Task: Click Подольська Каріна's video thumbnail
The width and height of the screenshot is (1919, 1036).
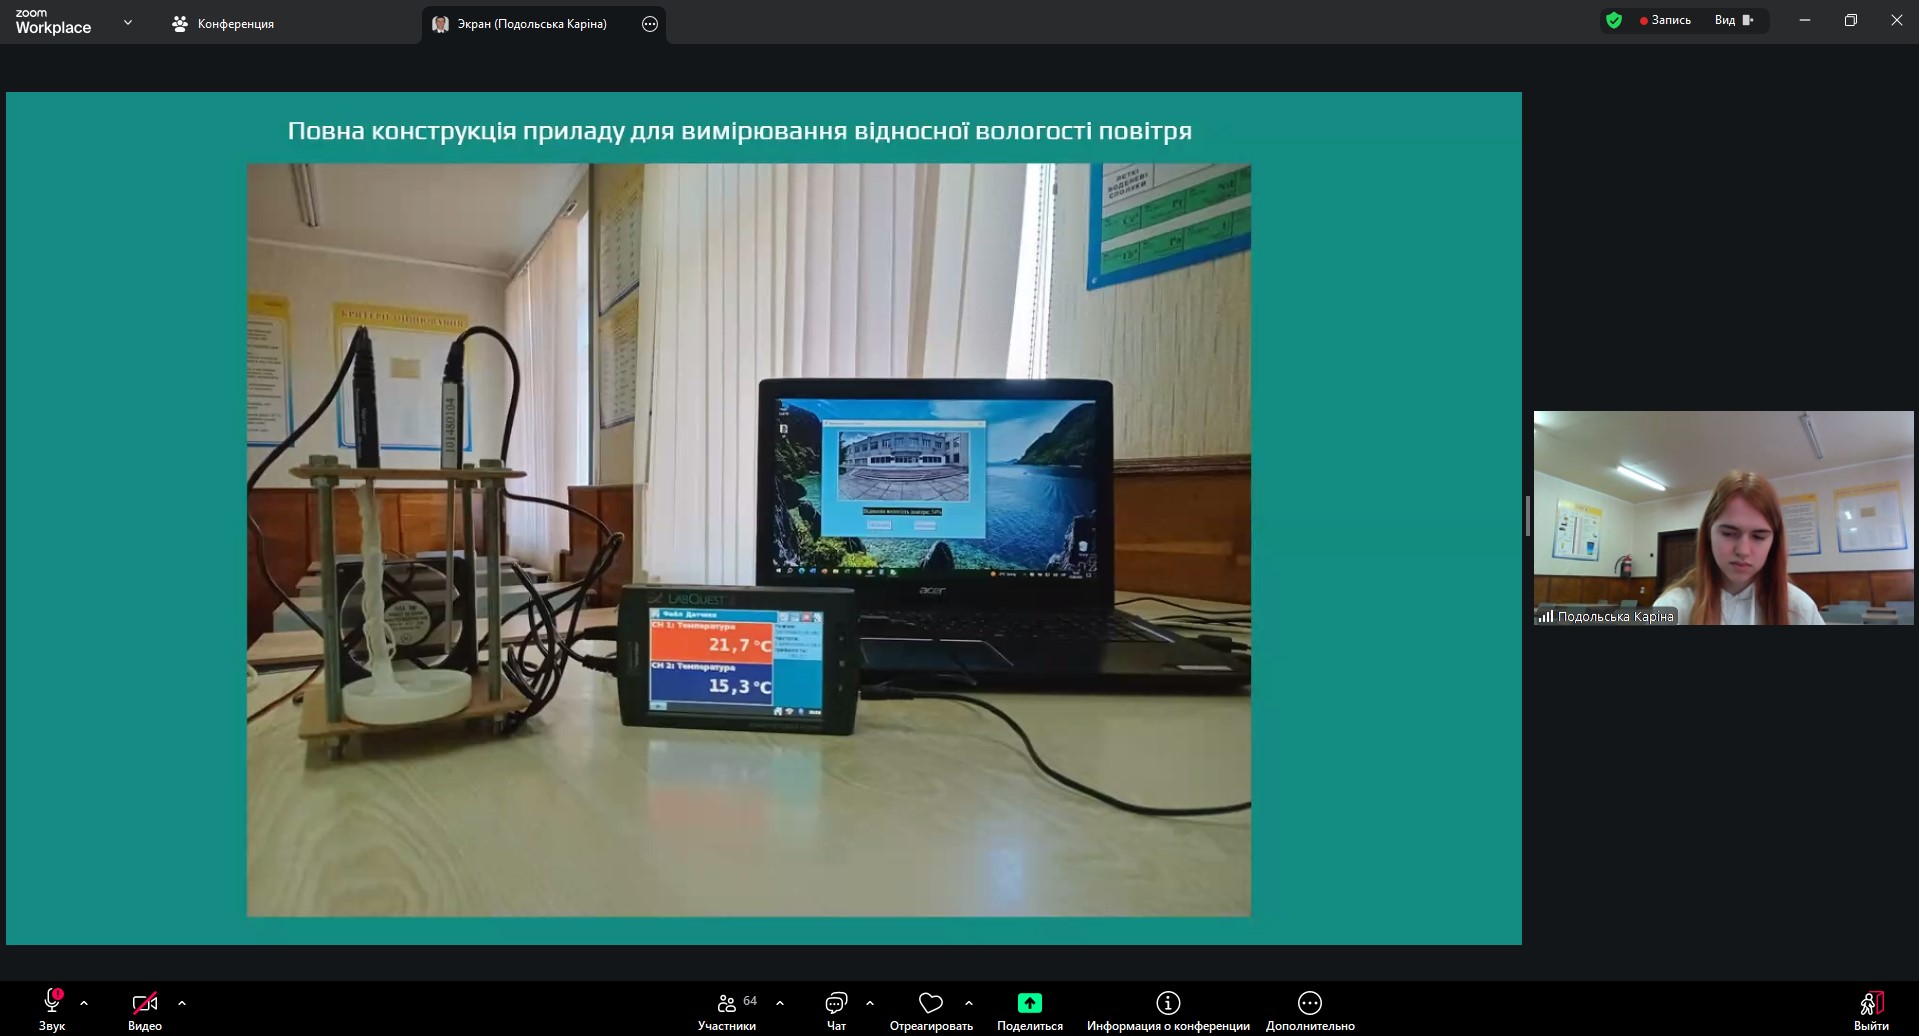Action: click(1723, 517)
